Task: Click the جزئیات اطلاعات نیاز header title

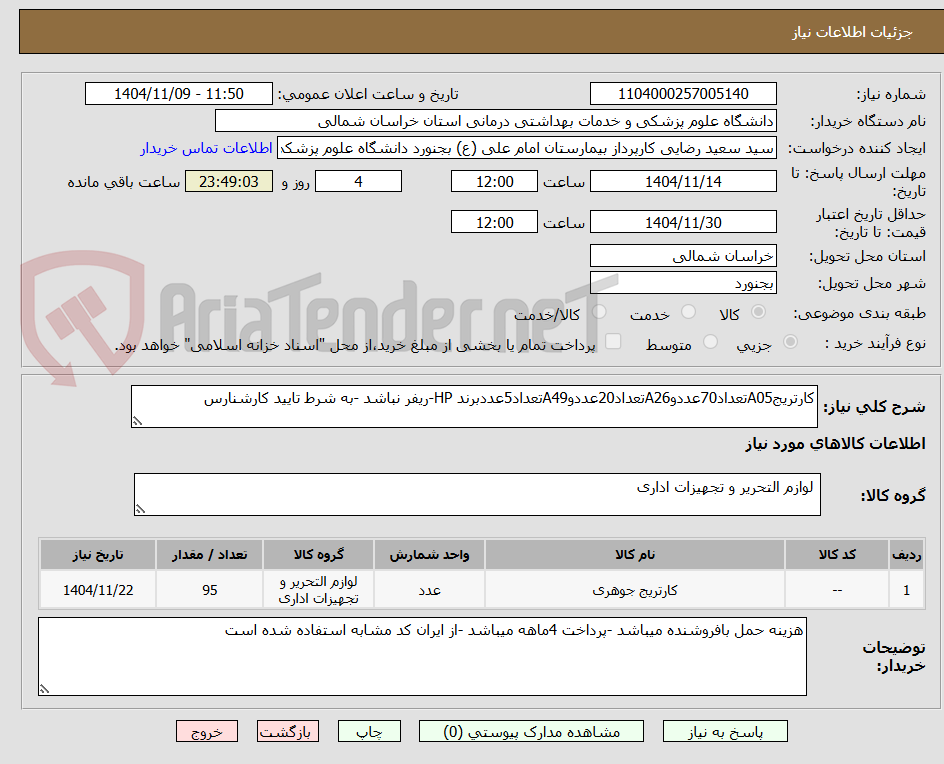Action: tap(851, 32)
